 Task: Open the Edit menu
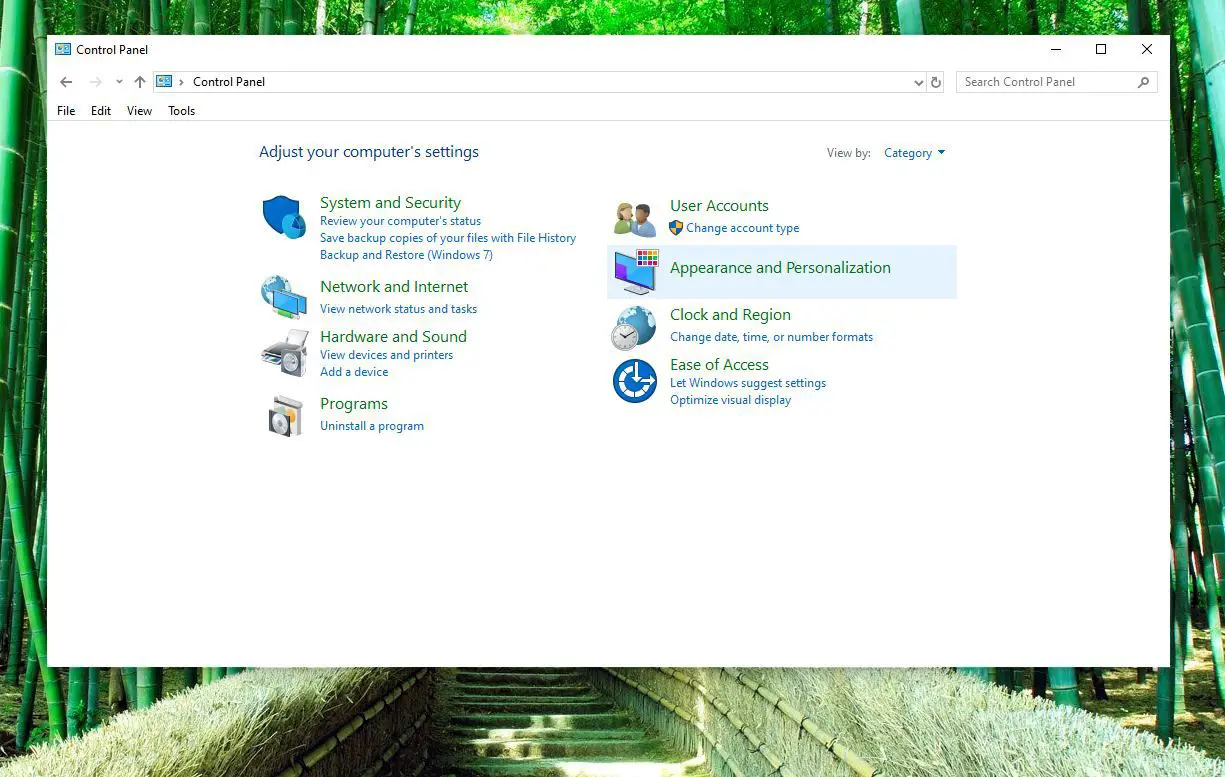[x=101, y=111]
